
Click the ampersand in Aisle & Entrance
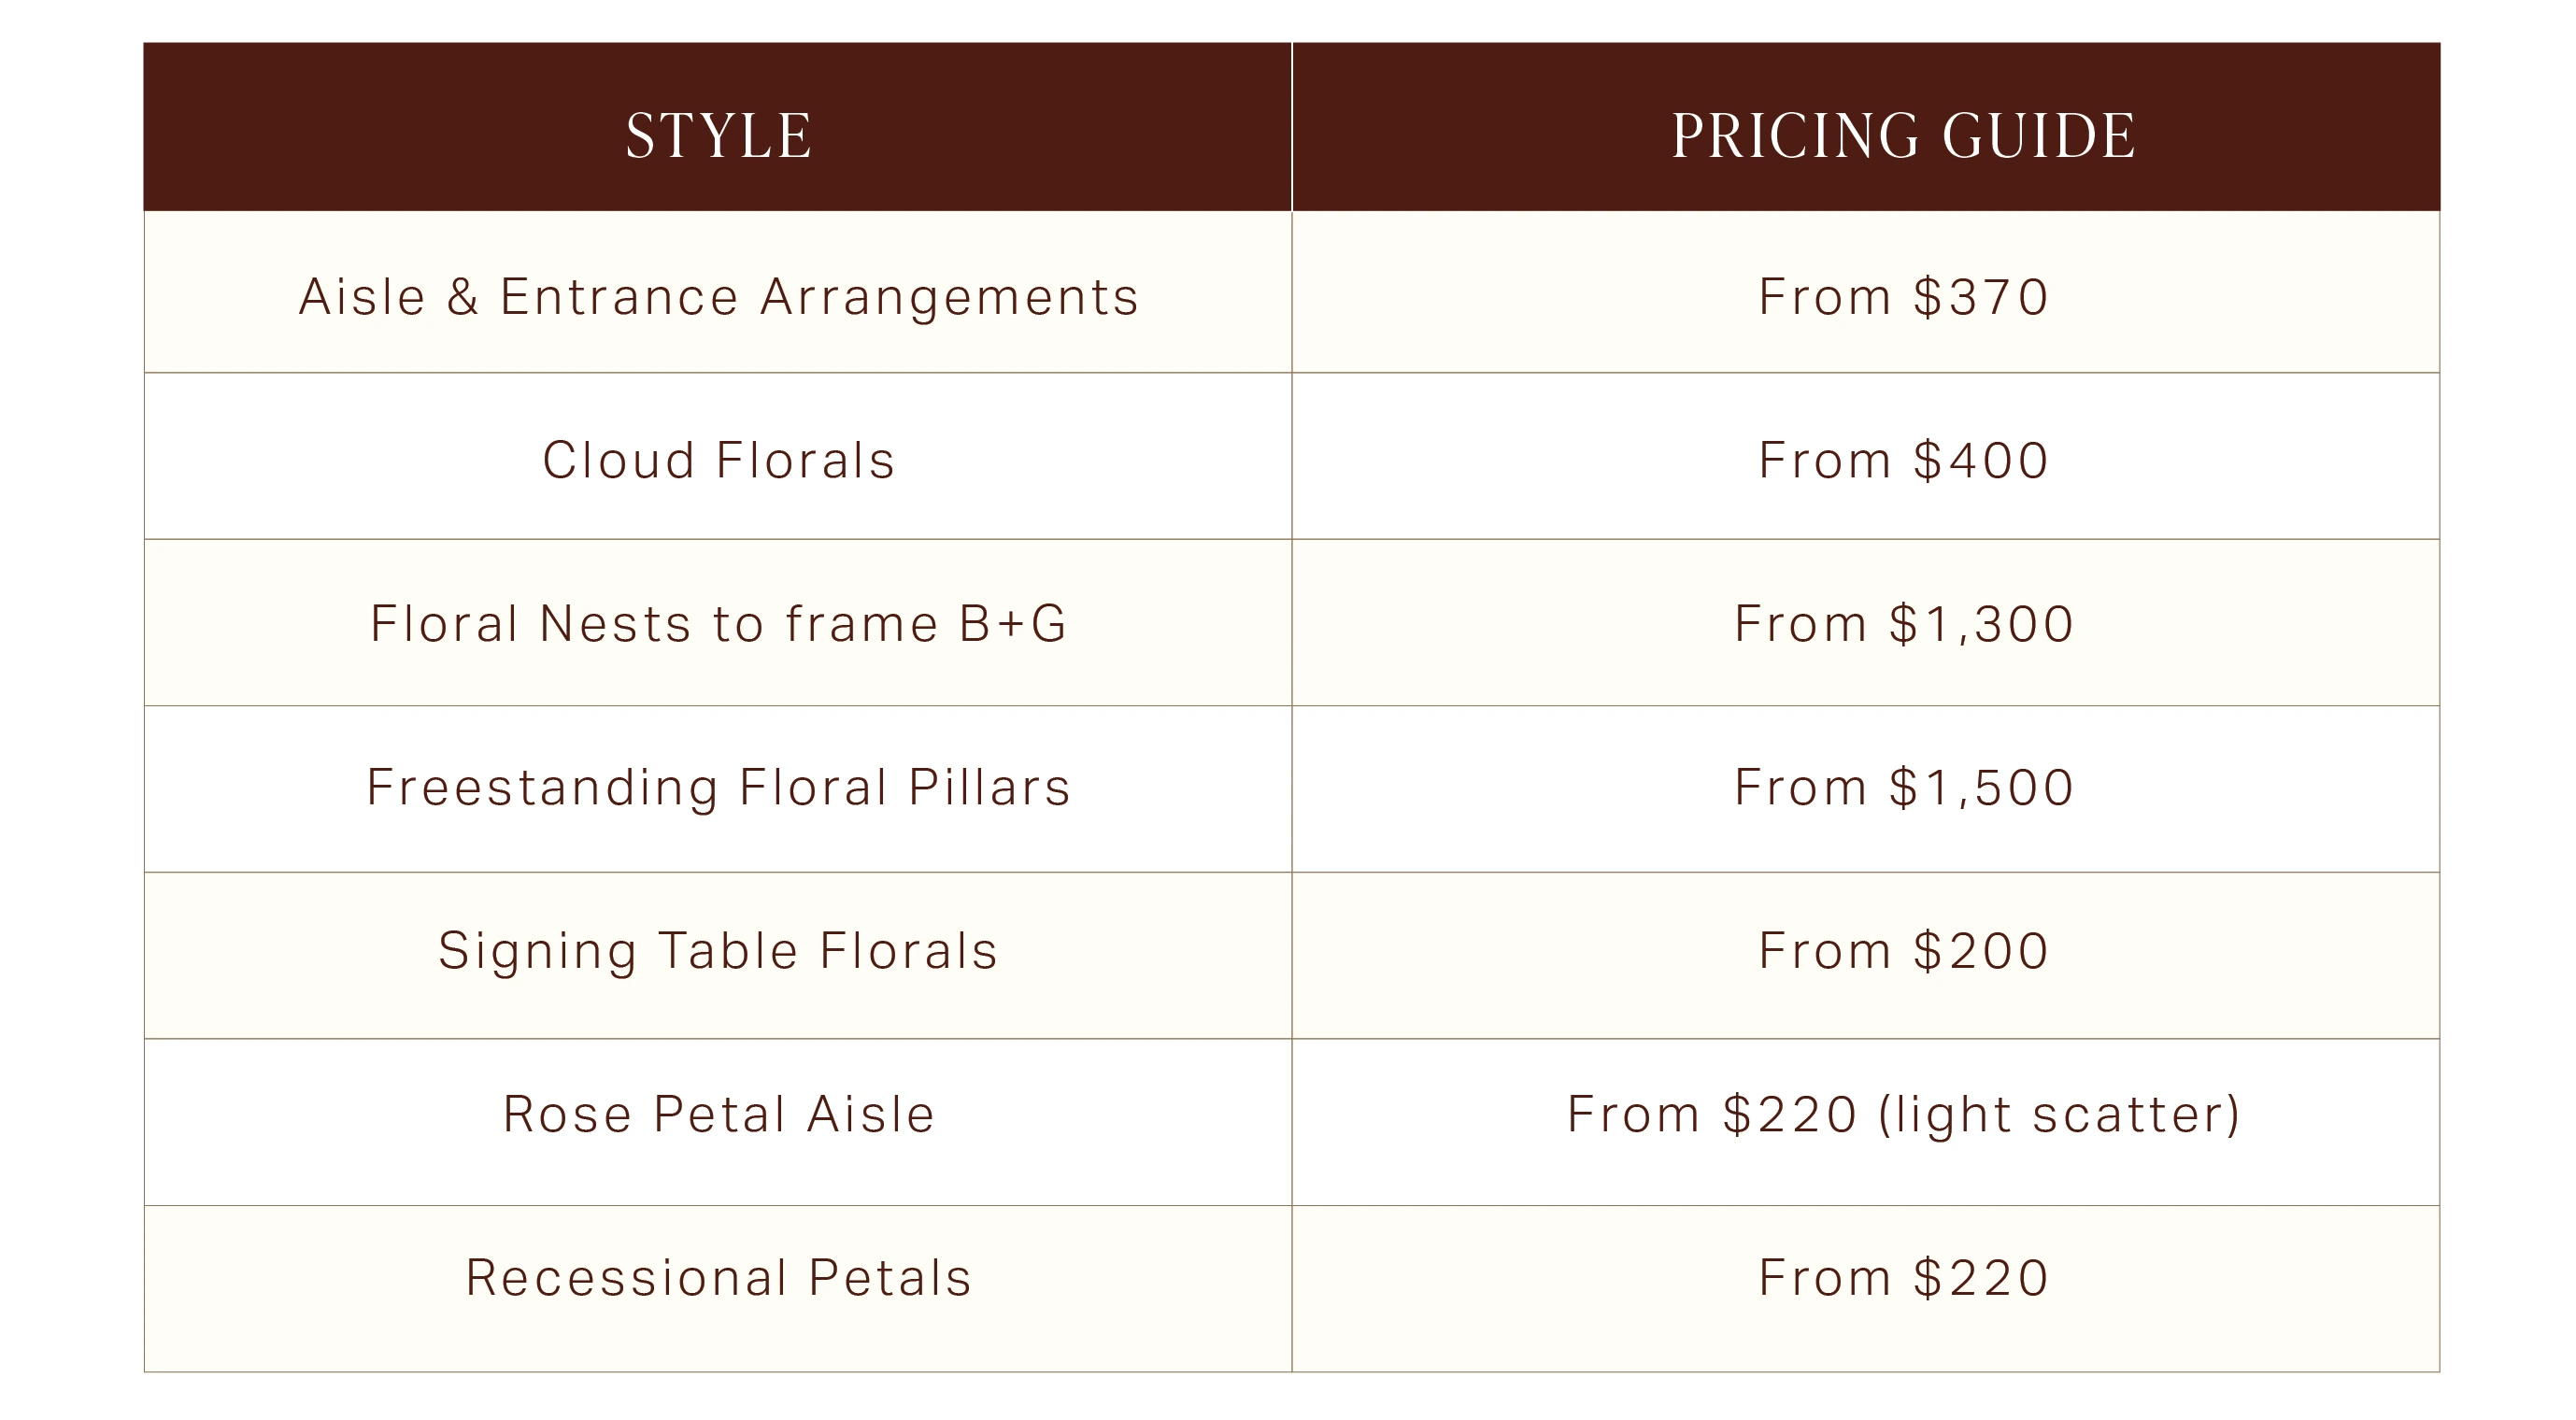pos(462,297)
